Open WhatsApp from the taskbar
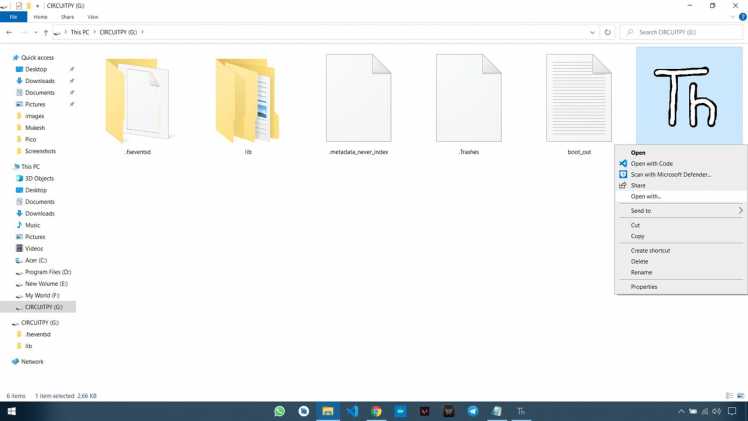Image resolution: width=748 pixels, height=421 pixels. pyautogui.click(x=280, y=411)
